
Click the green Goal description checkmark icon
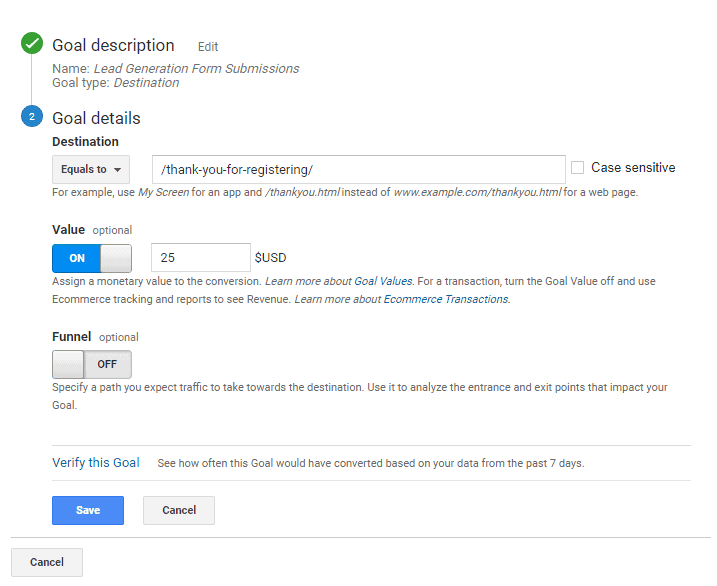click(32, 43)
